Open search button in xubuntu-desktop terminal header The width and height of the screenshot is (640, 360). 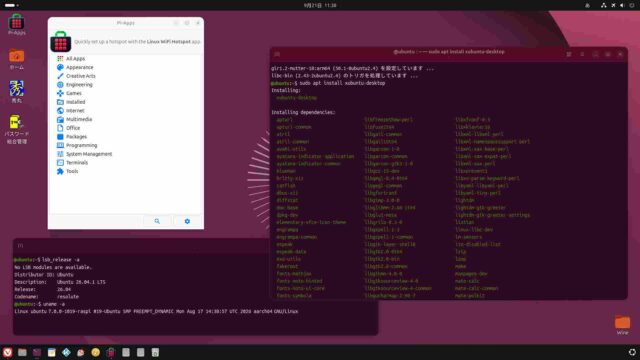pyautogui.click(x=569, y=54)
